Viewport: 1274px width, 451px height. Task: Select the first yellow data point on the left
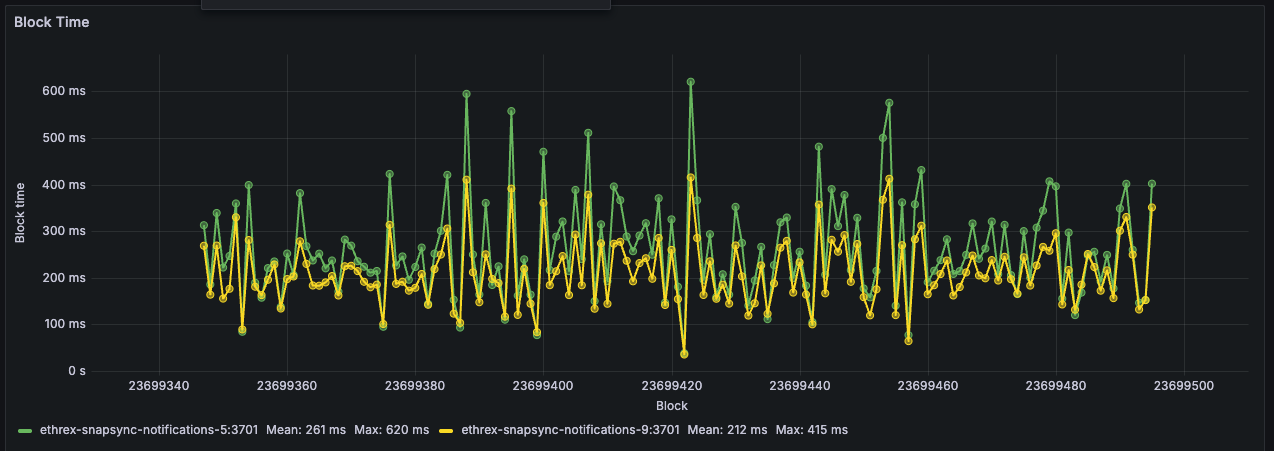pyautogui.click(x=204, y=246)
